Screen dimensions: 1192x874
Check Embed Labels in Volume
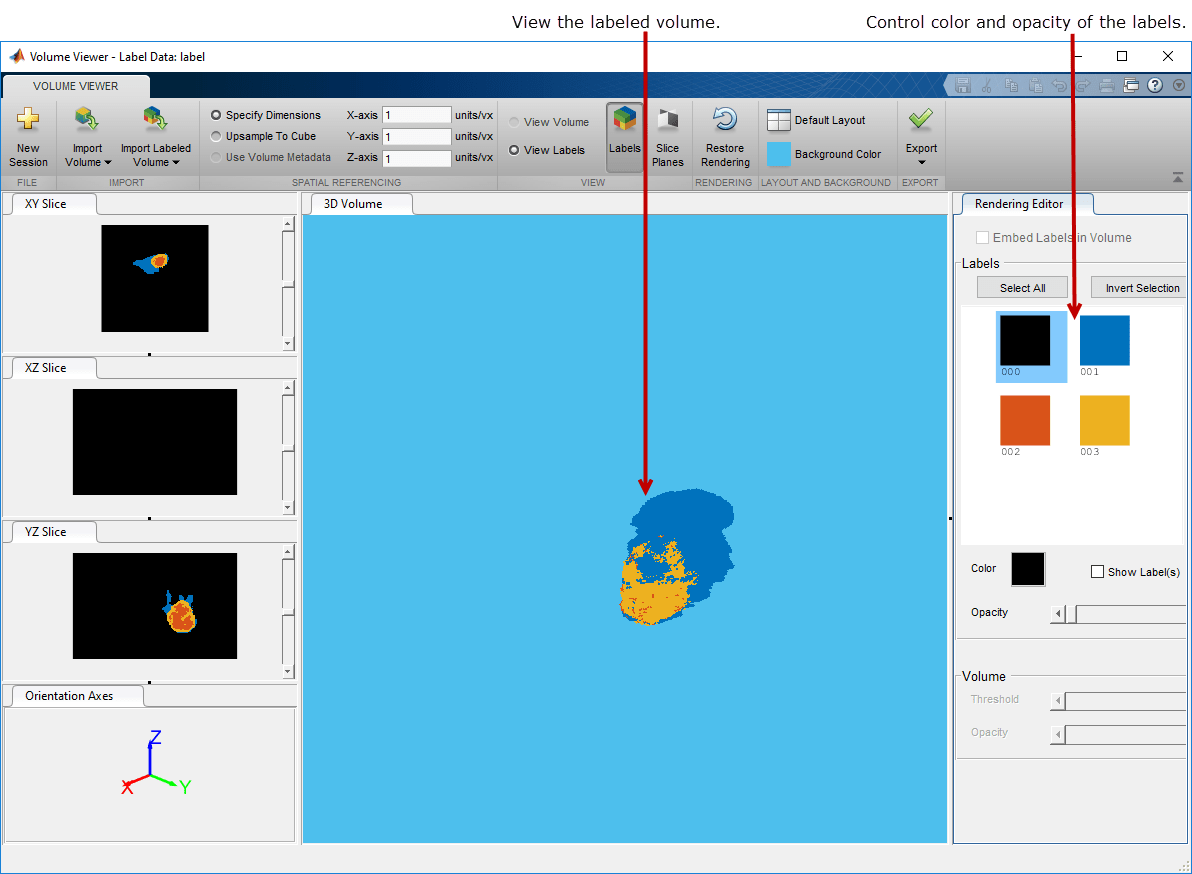click(982, 237)
